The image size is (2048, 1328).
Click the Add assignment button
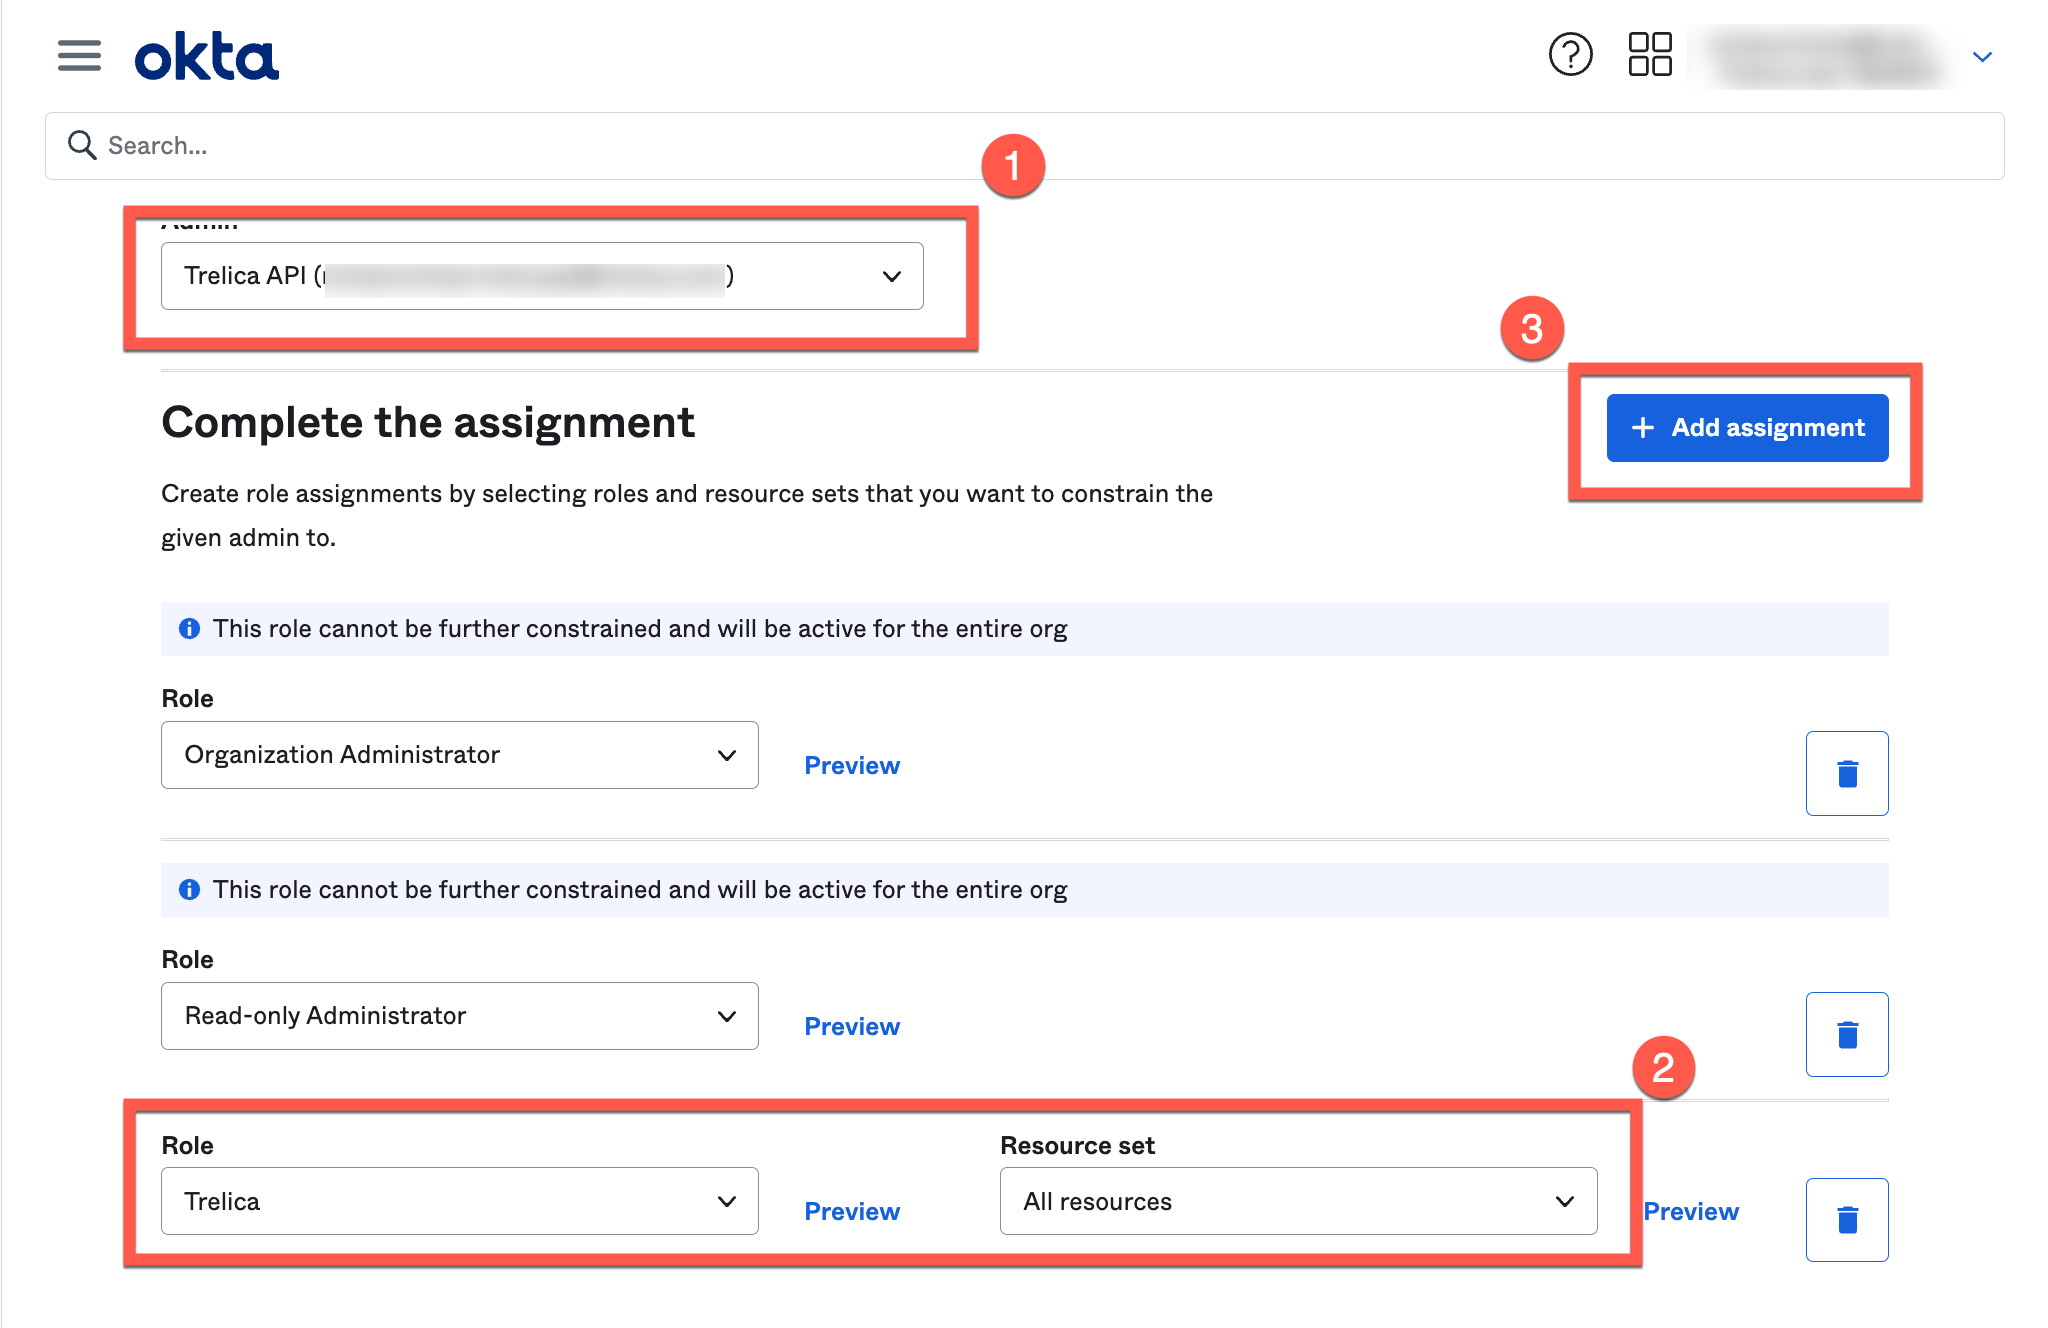(x=1747, y=428)
